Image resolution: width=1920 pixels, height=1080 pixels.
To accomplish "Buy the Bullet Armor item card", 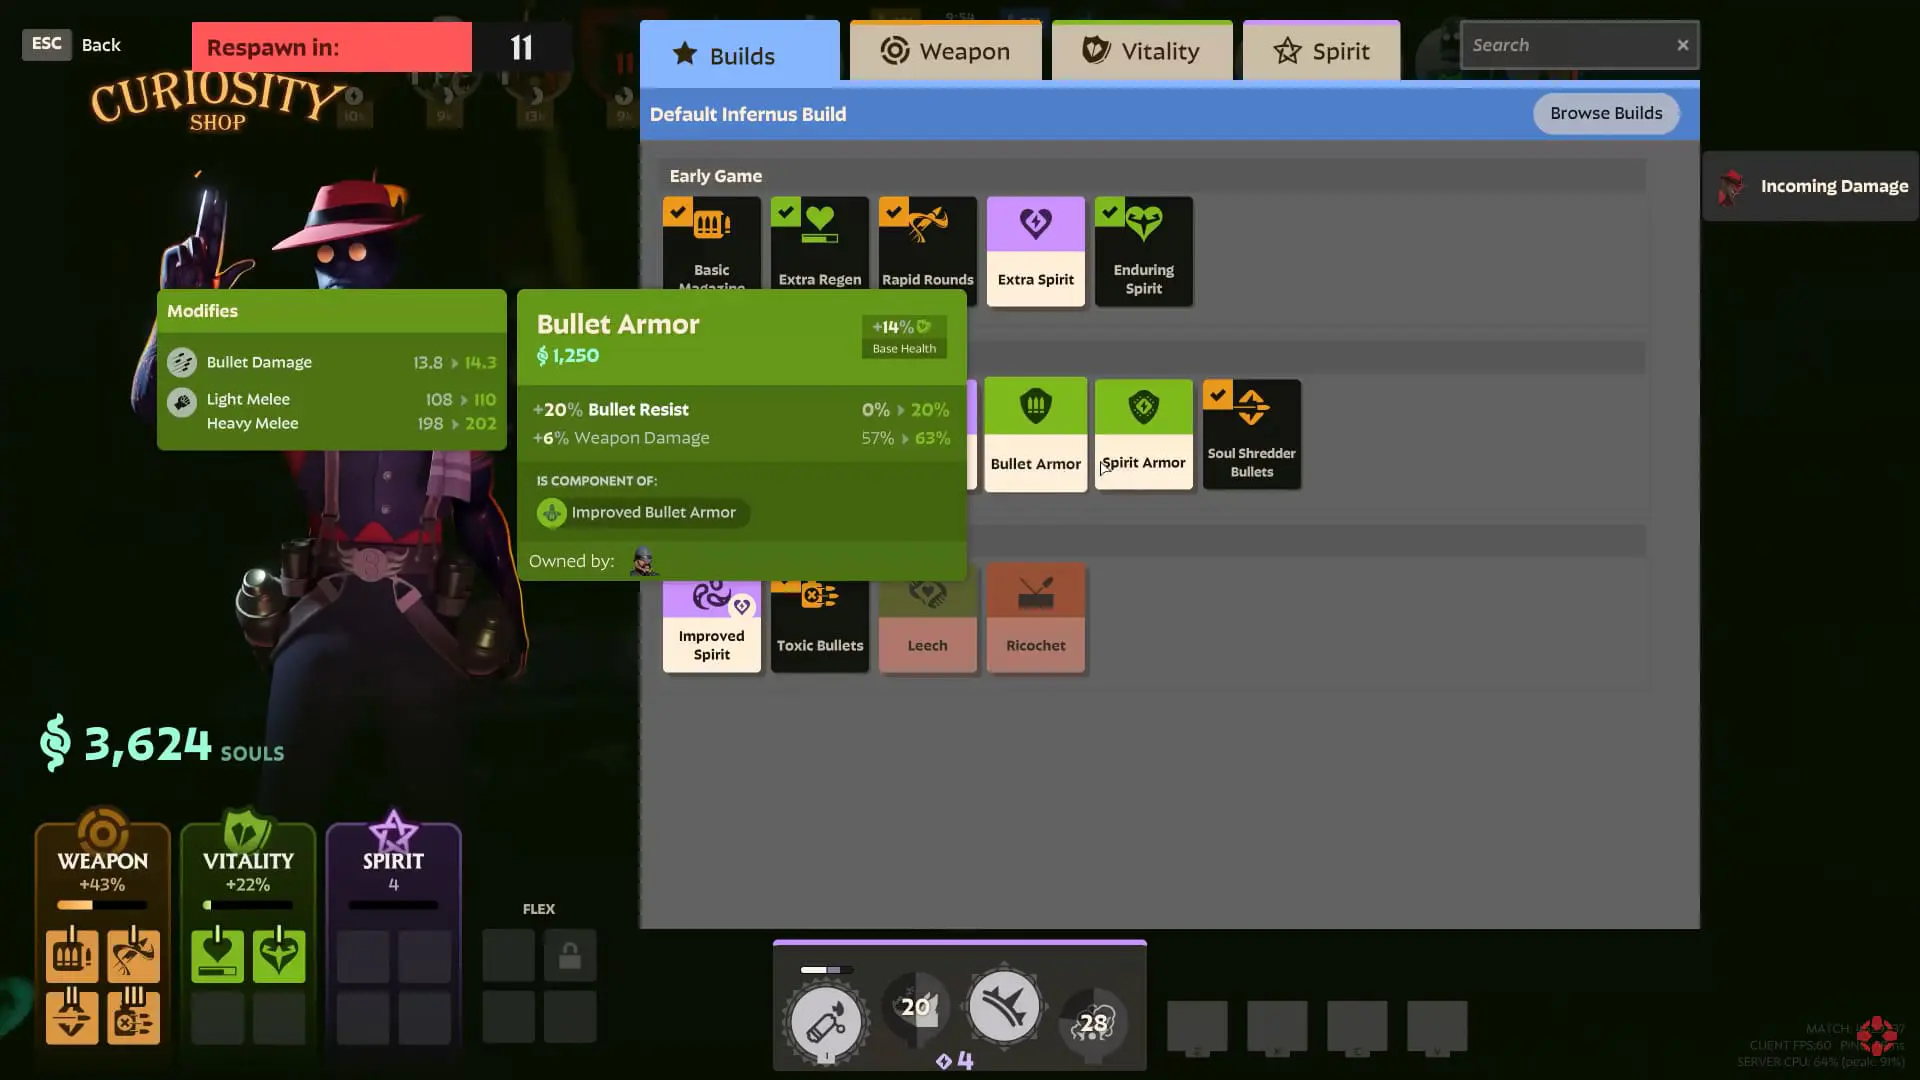I will (x=1035, y=434).
